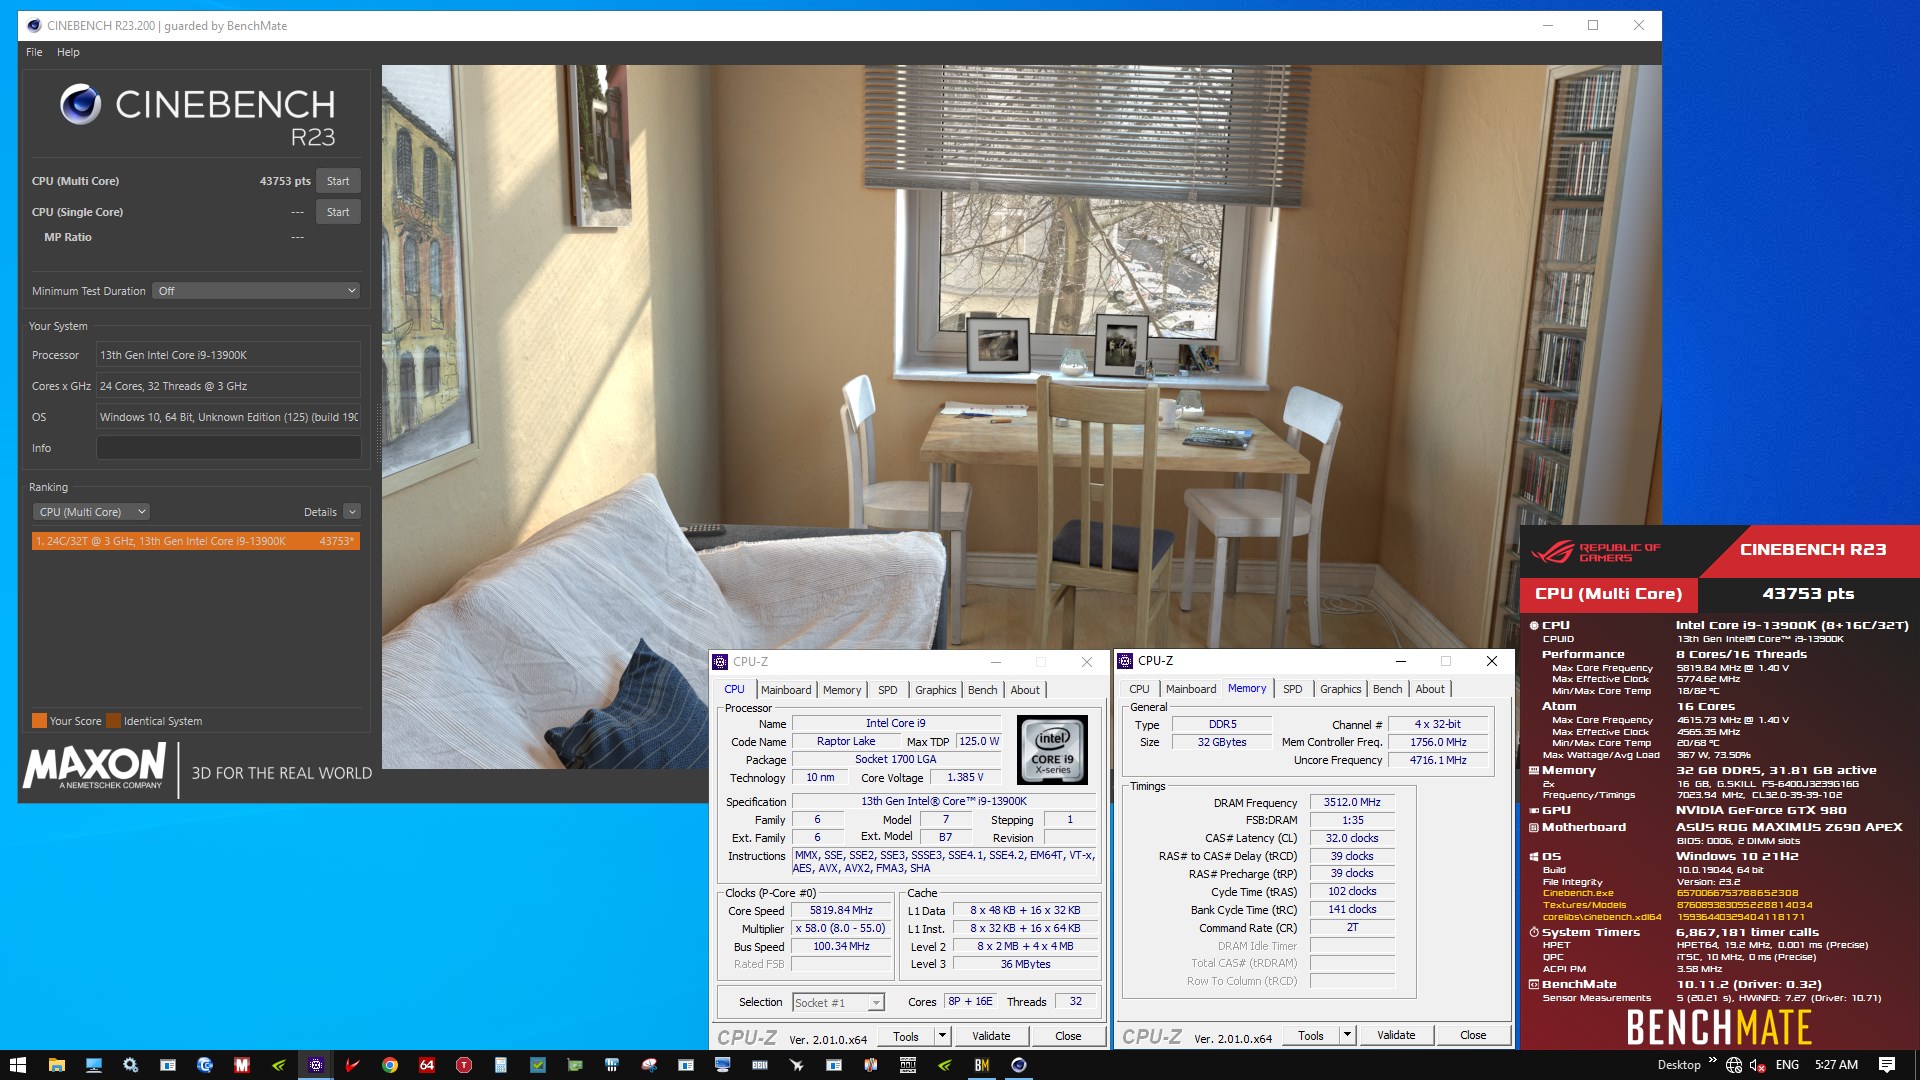Open the File menu in Cinebench

coord(34,52)
